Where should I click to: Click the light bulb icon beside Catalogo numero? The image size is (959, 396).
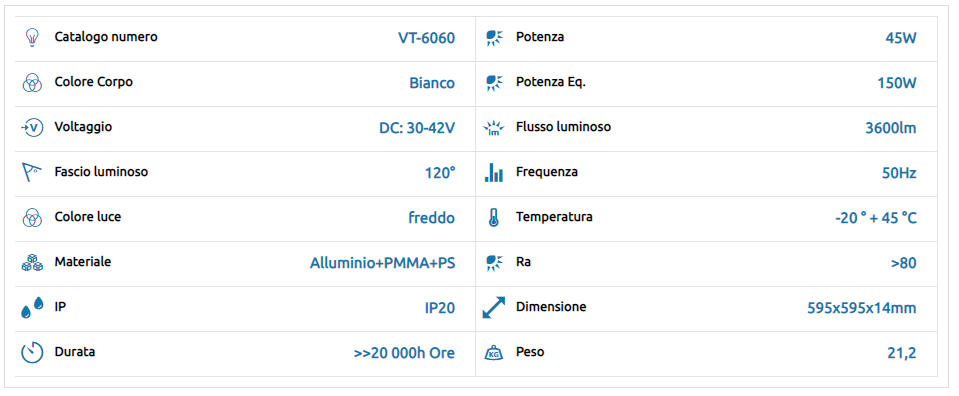[x=31, y=37]
